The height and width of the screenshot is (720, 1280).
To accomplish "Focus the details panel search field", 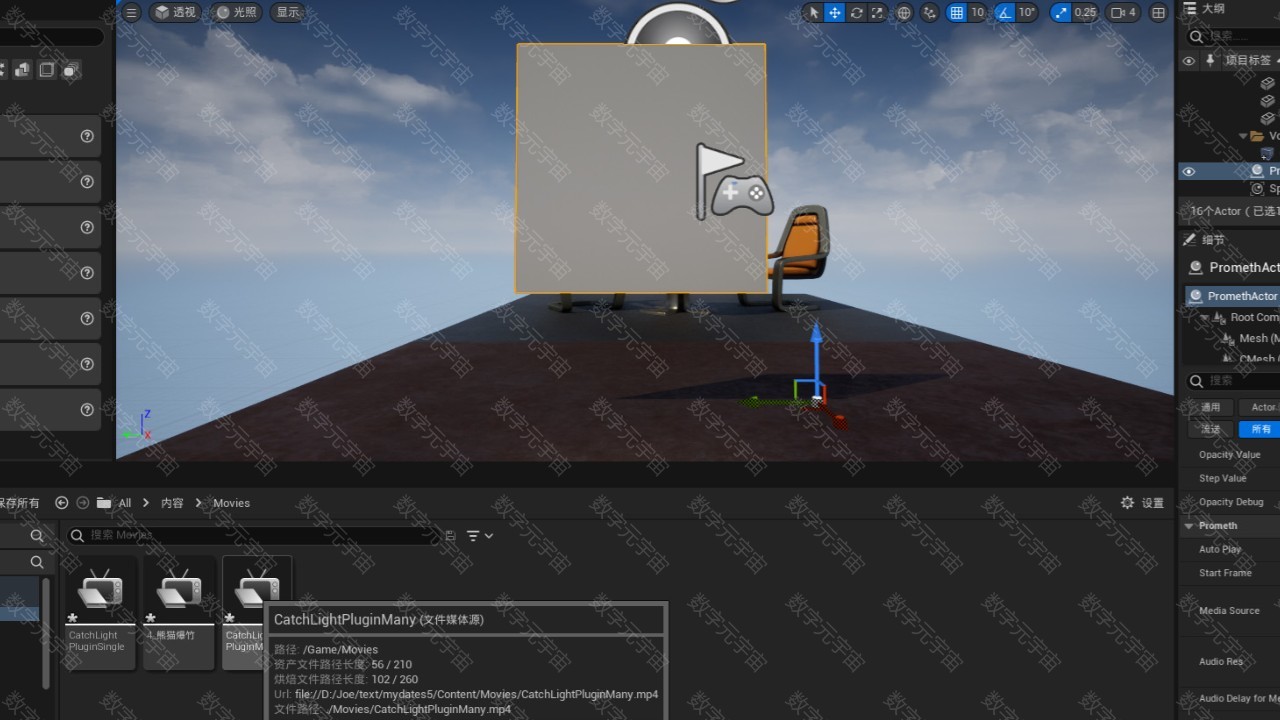I will (1233, 381).
